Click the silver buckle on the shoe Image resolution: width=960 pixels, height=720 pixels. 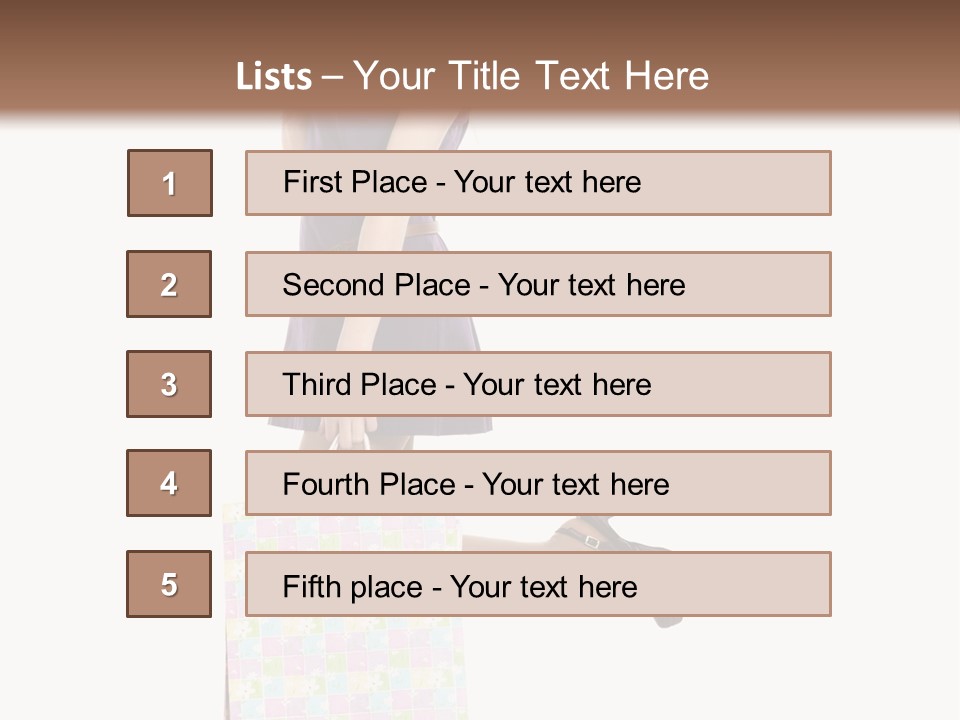591,541
